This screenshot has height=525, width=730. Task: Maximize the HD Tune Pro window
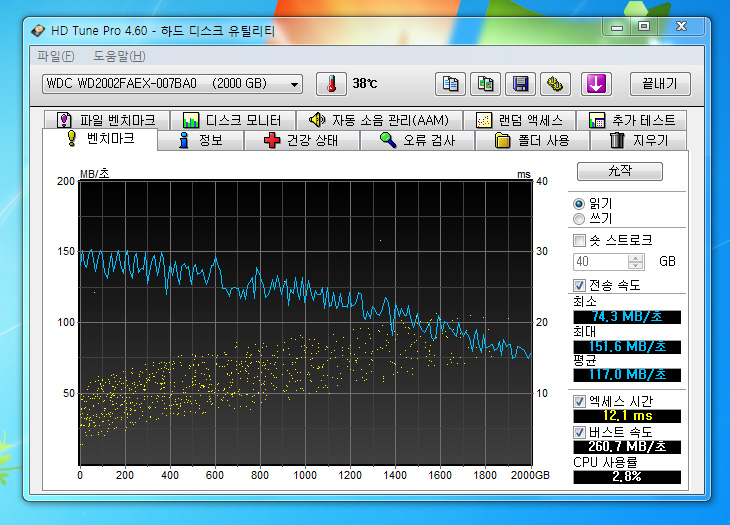(x=644, y=27)
